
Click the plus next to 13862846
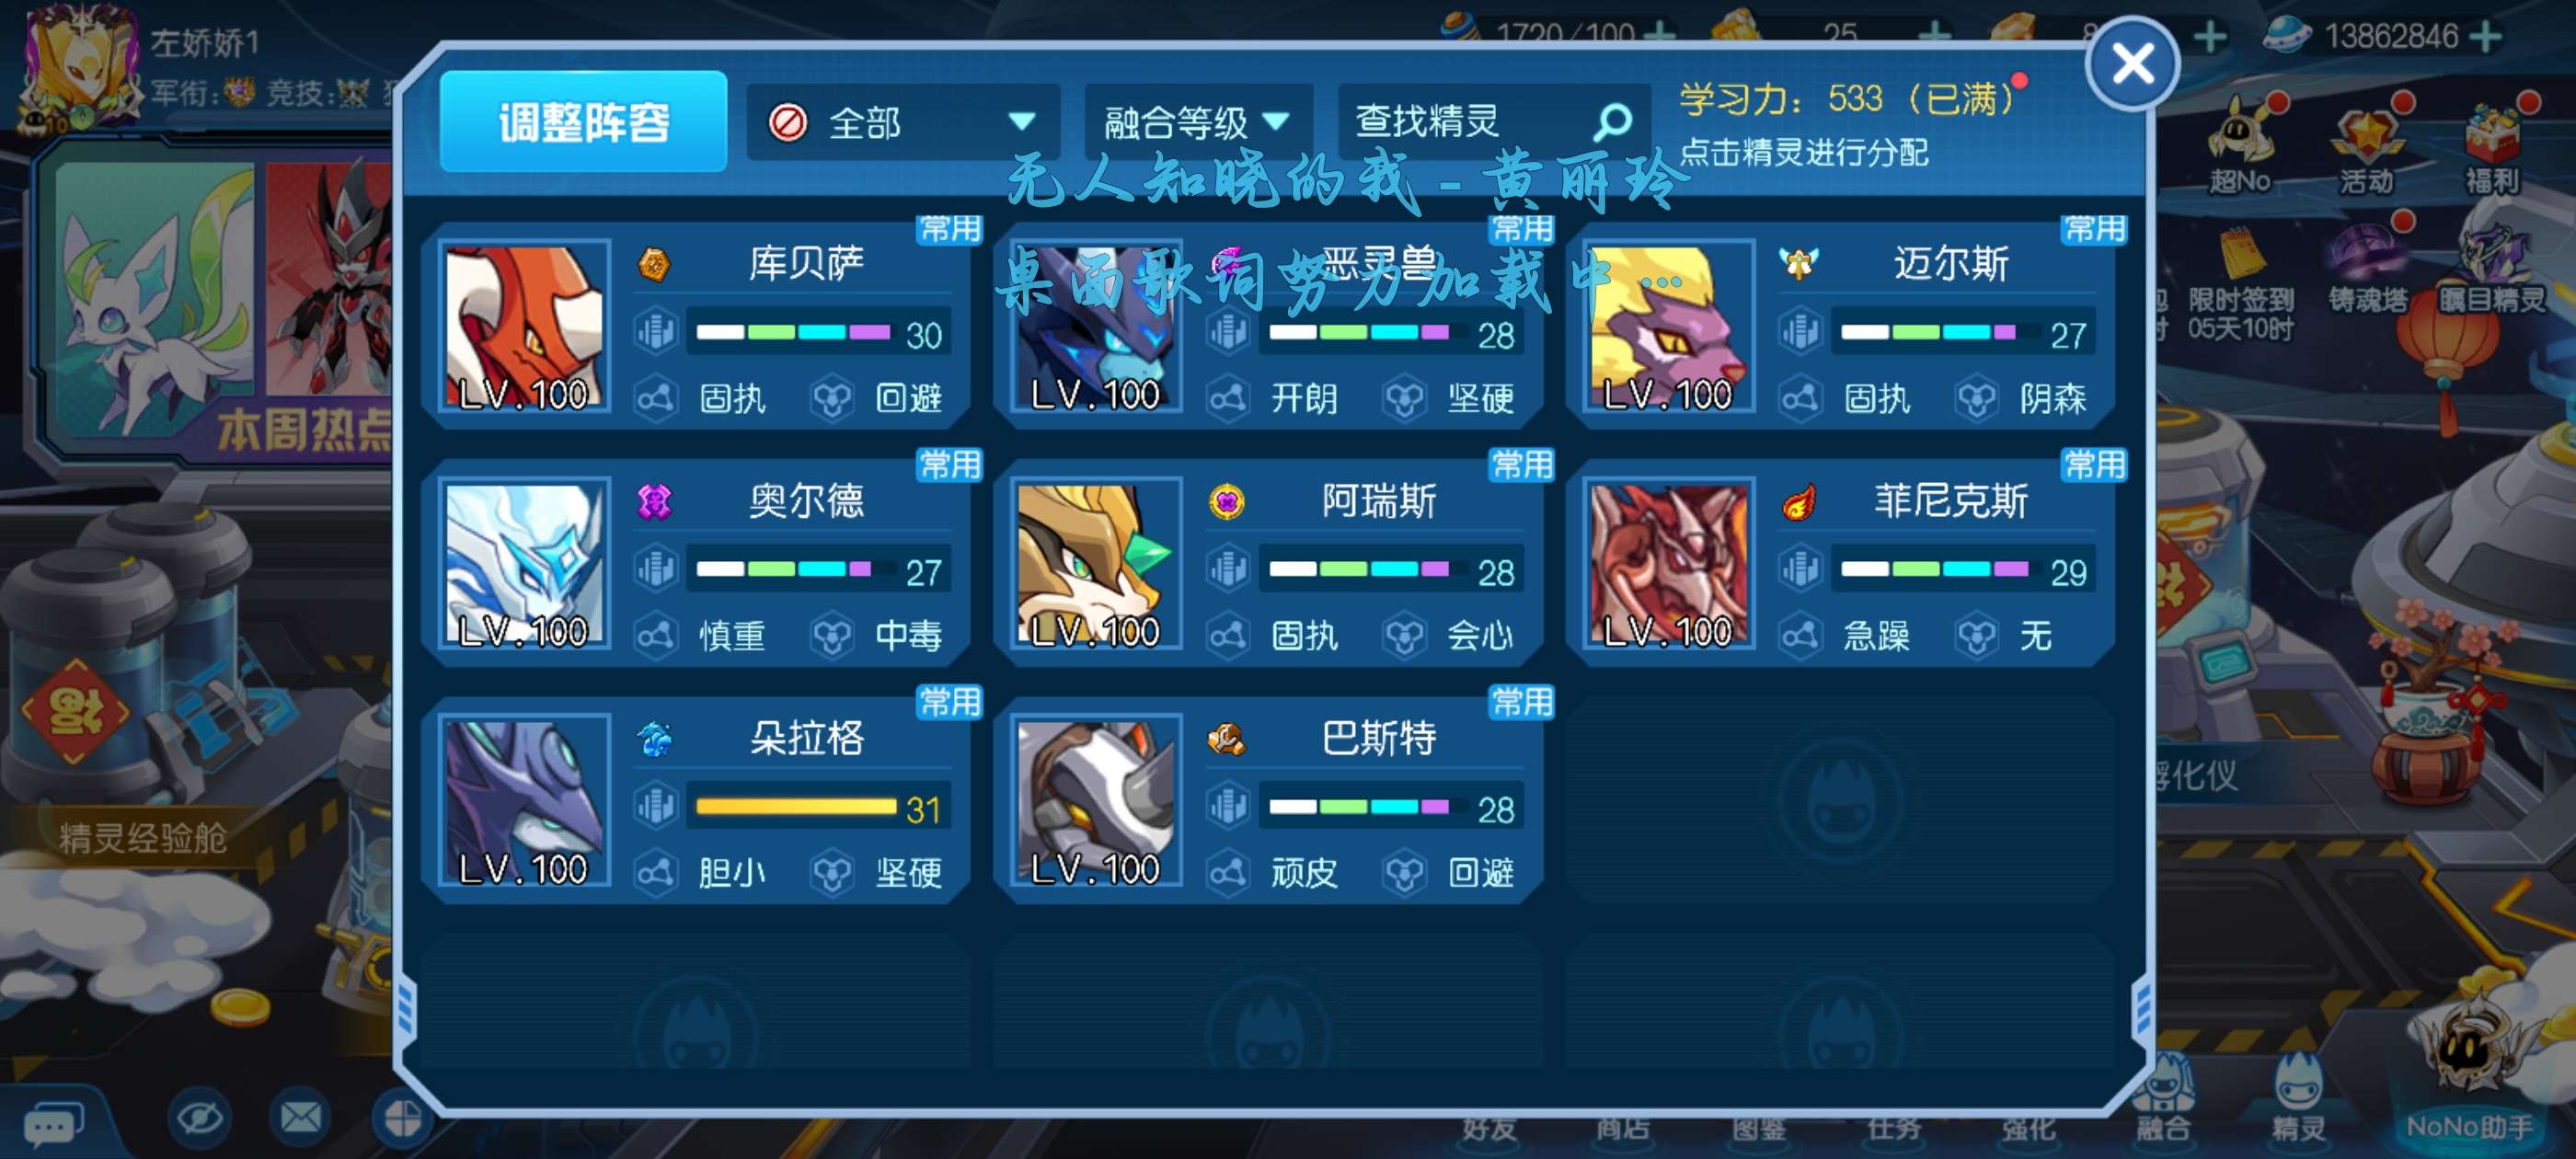pos(2485,37)
